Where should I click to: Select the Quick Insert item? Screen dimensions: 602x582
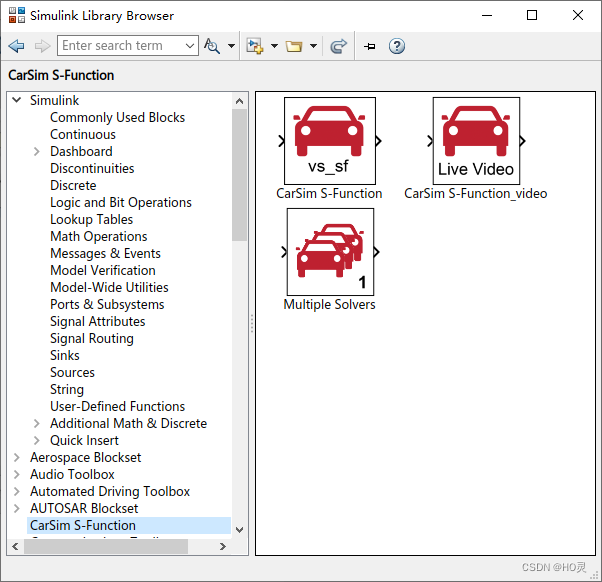84,440
